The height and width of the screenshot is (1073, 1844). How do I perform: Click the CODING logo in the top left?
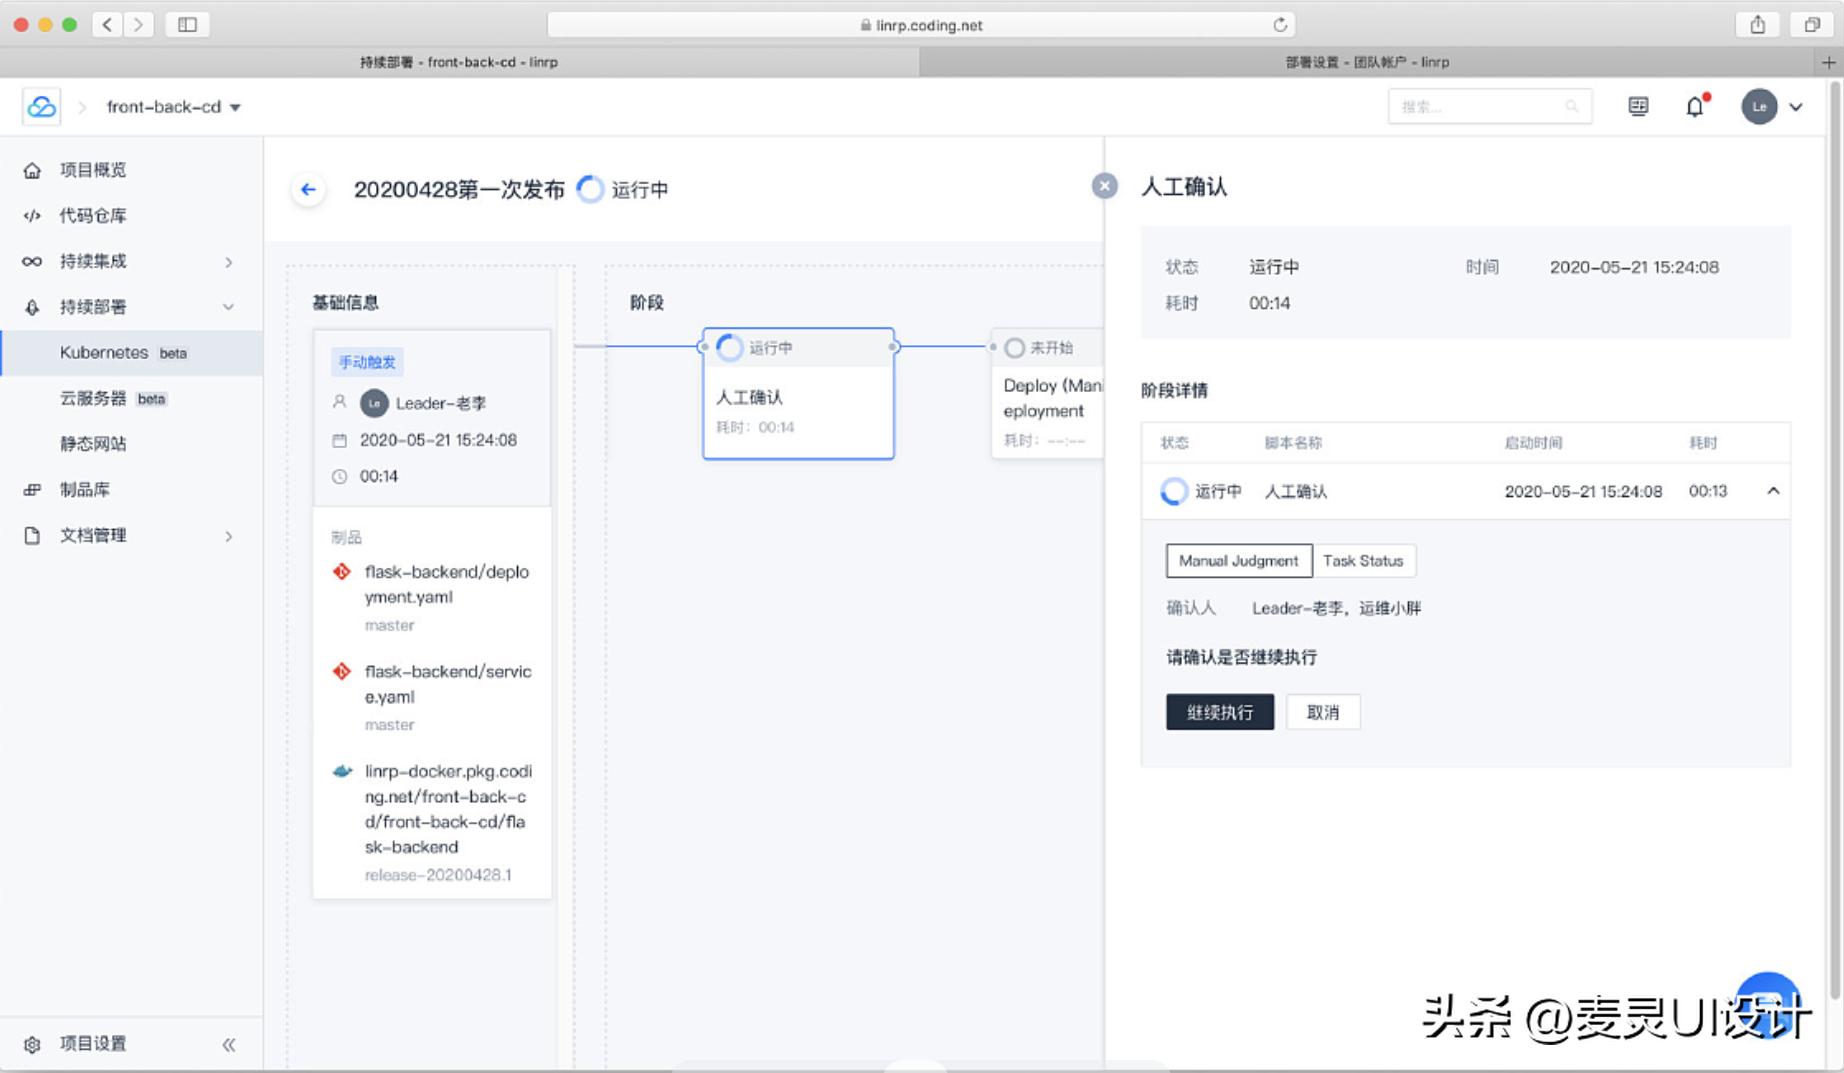[40, 106]
